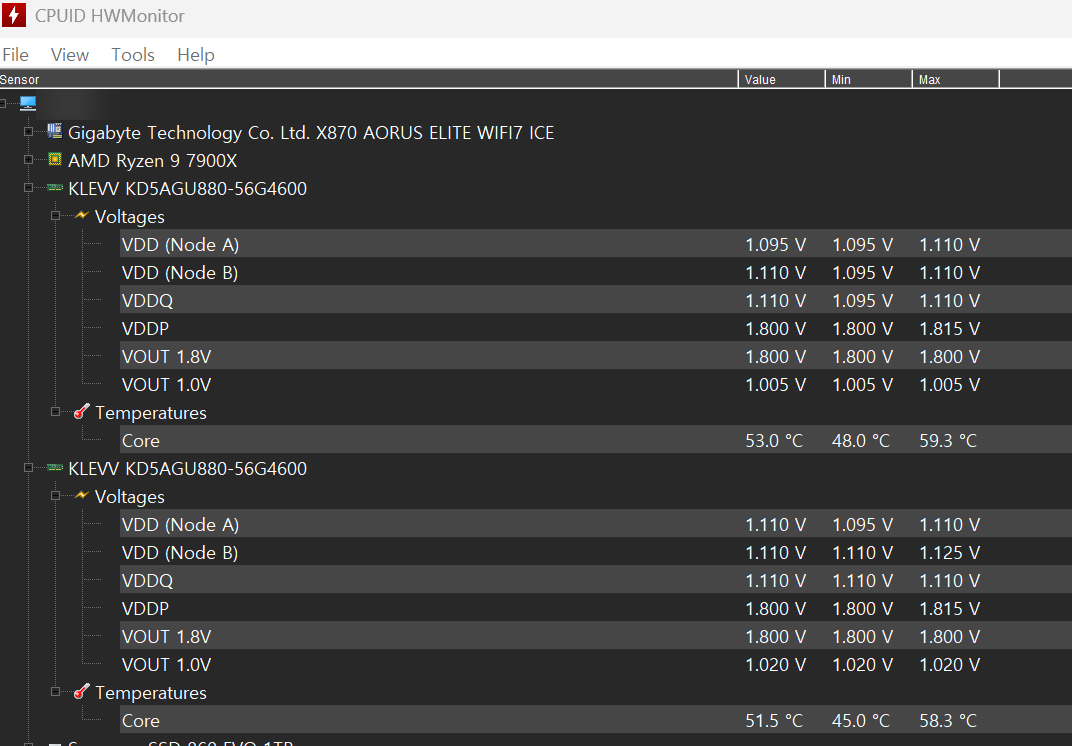The width and height of the screenshot is (1072, 746).
Task: Click the Value column header
Action: [781, 79]
